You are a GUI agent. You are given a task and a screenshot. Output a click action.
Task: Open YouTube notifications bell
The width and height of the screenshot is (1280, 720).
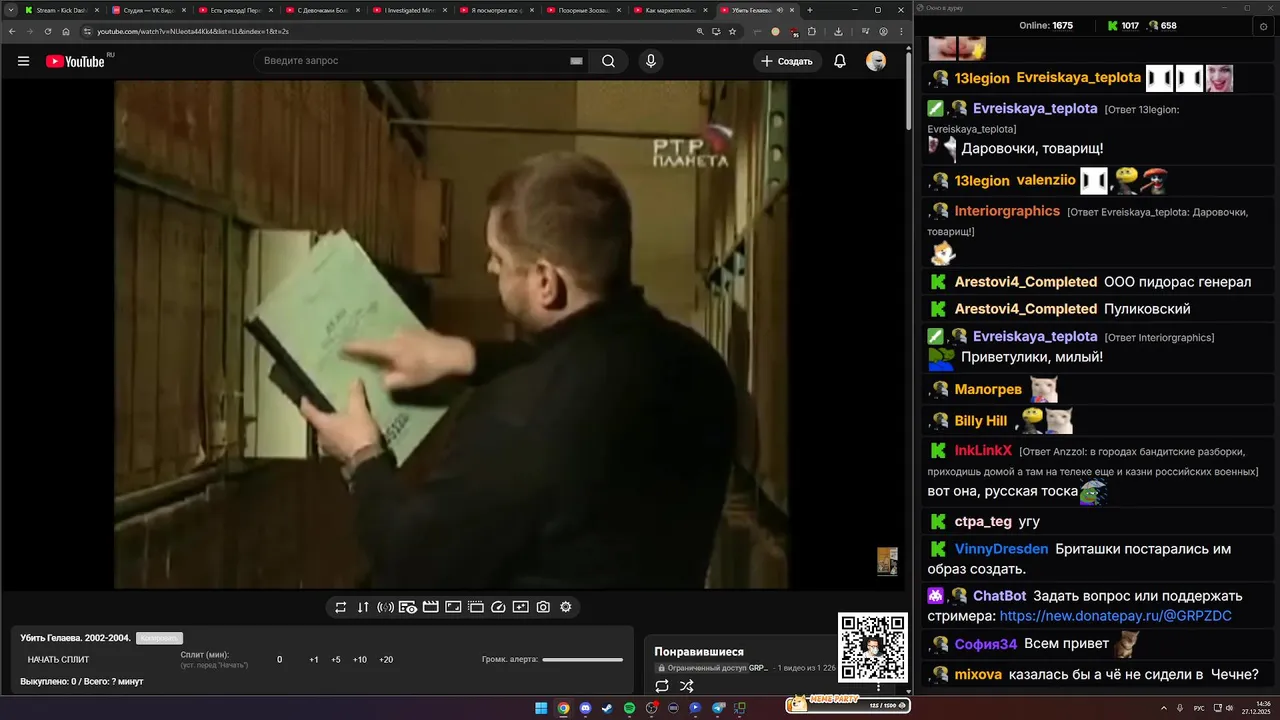click(x=840, y=61)
